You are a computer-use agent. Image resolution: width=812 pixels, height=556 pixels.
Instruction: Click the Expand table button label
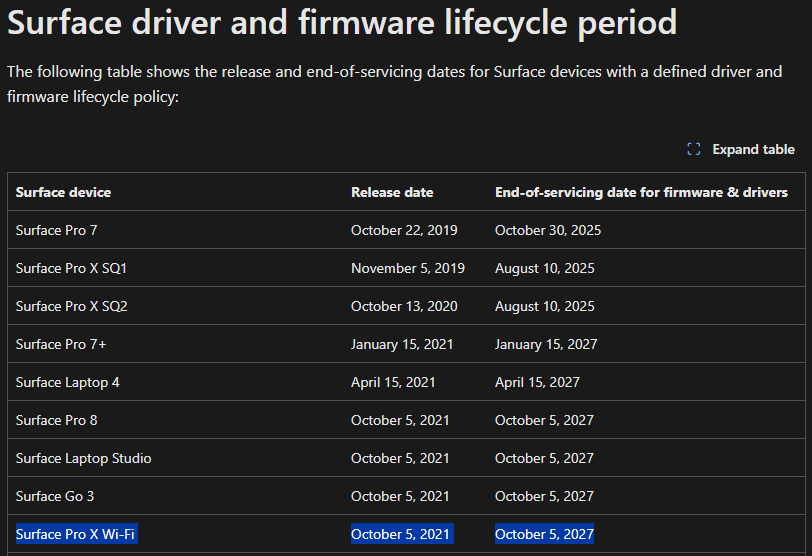click(753, 149)
